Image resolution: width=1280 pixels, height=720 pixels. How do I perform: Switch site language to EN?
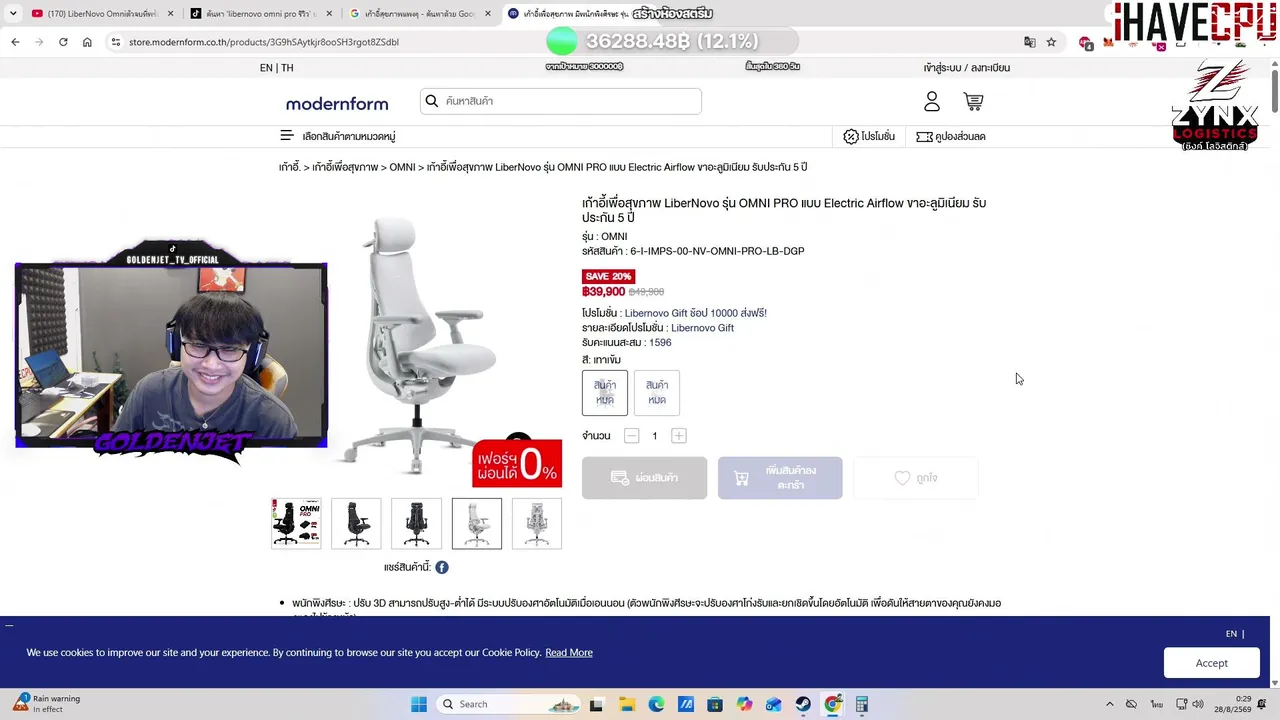(x=266, y=68)
